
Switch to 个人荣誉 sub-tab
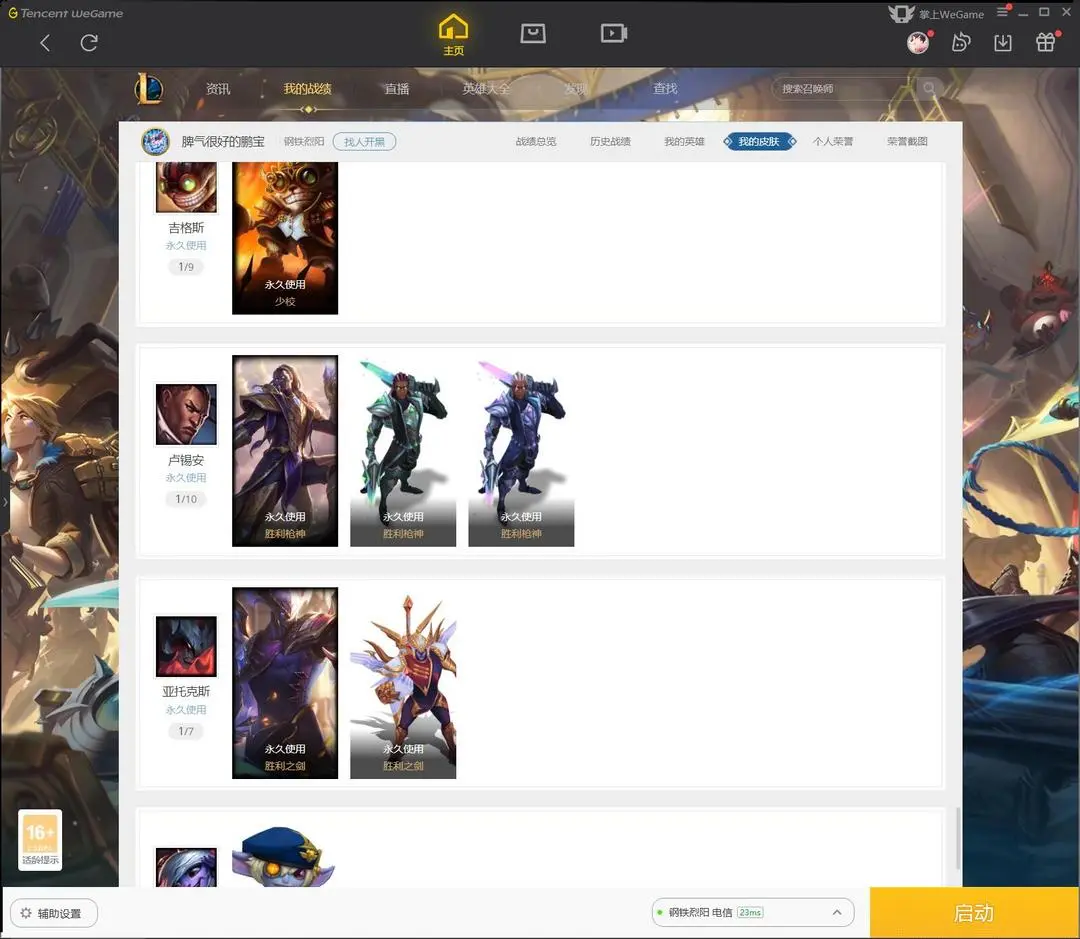tap(833, 142)
